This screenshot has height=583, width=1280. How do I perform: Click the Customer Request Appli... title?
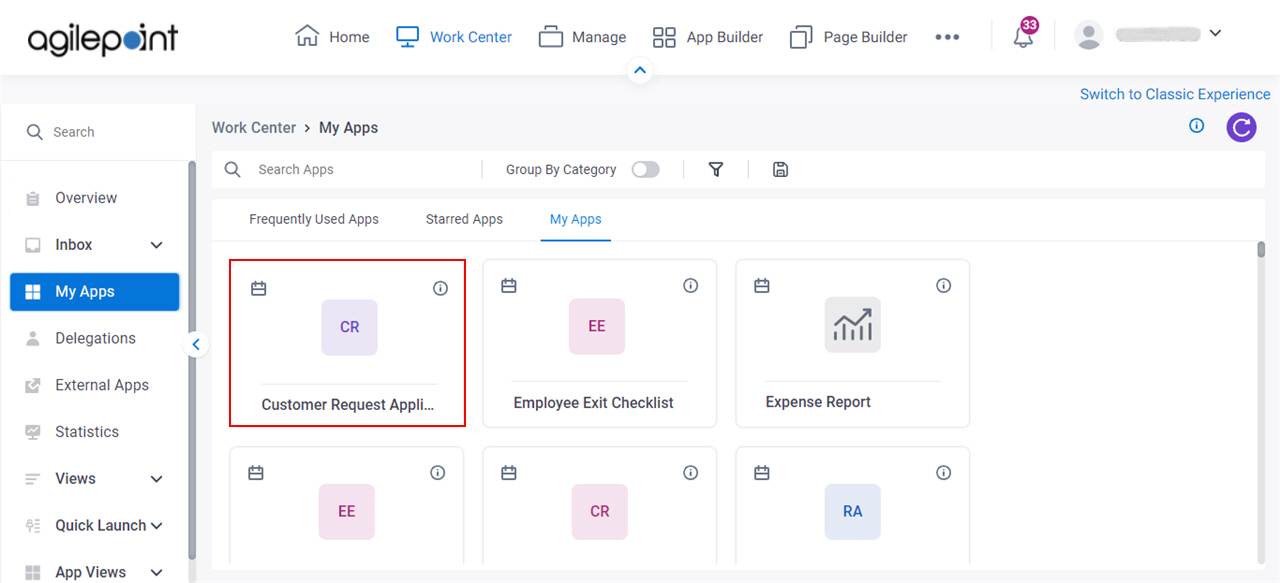tap(348, 405)
